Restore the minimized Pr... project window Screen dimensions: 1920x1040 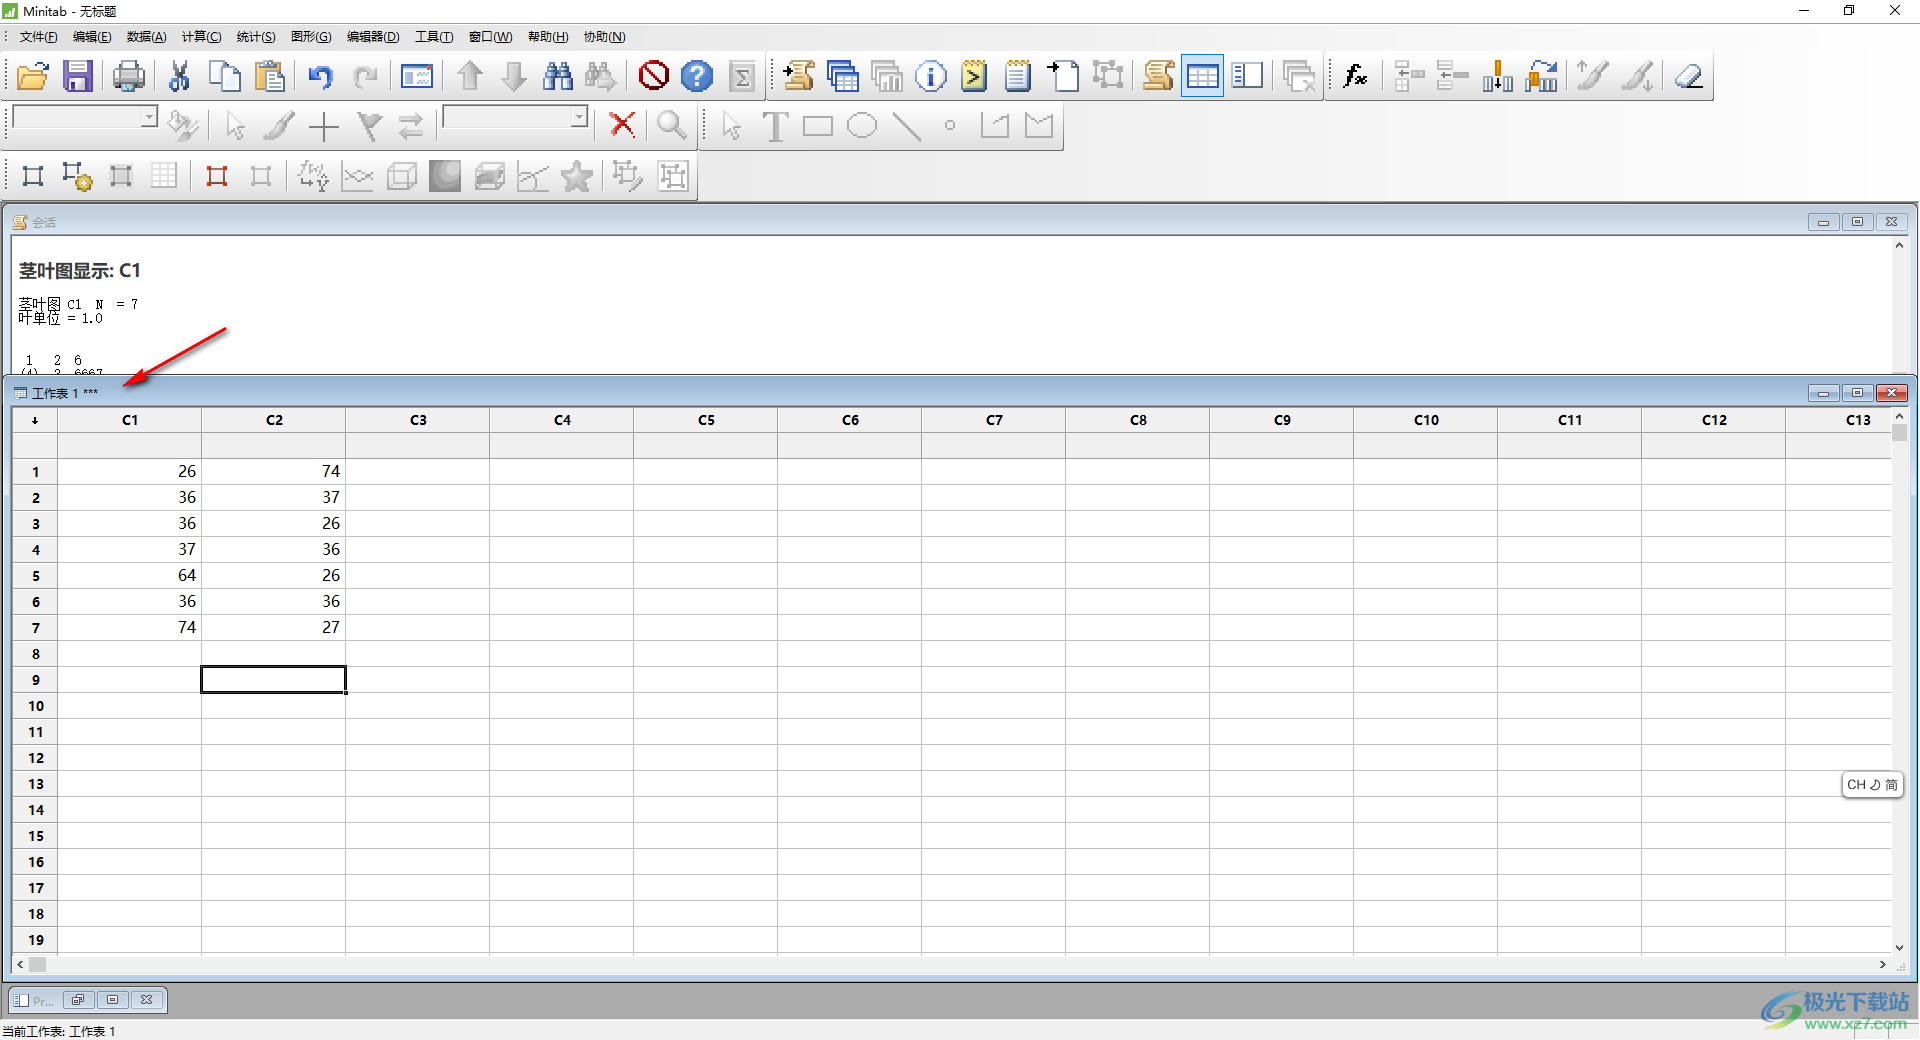(78, 1000)
